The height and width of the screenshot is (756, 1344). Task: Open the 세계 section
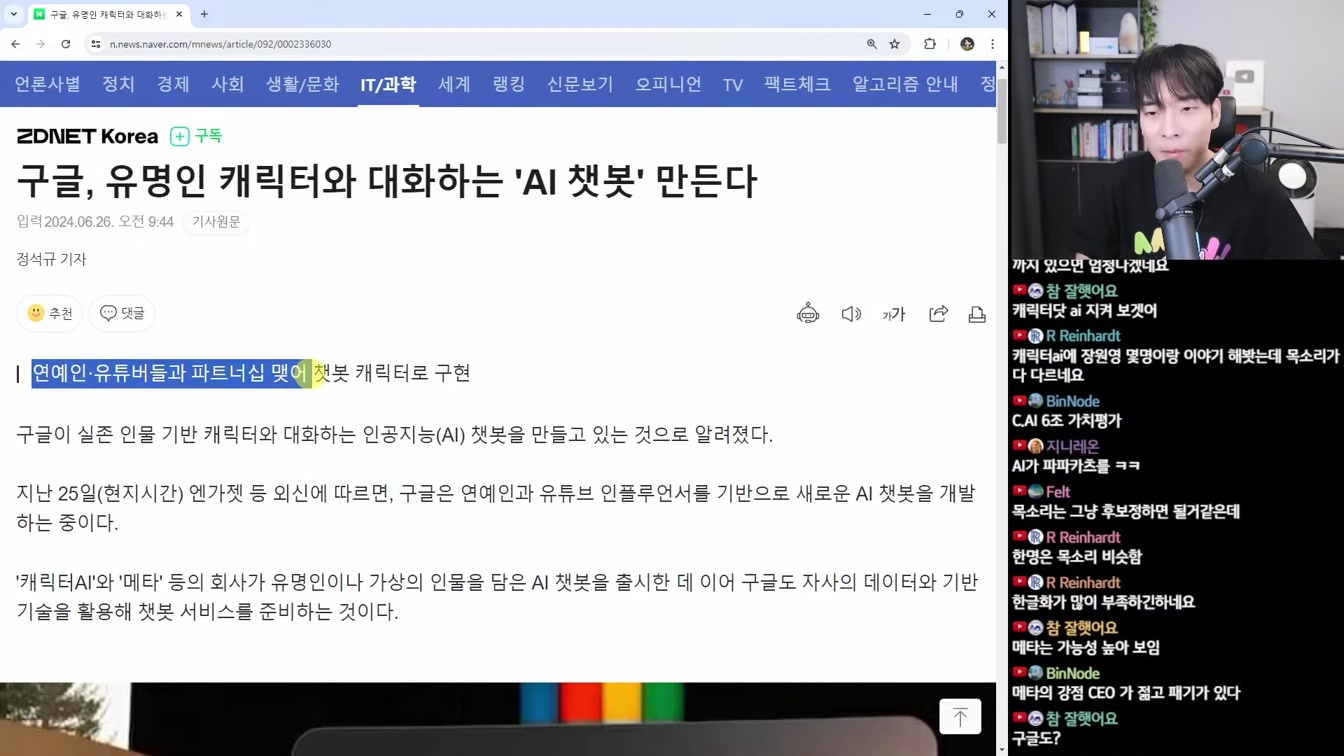(x=454, y=85)
